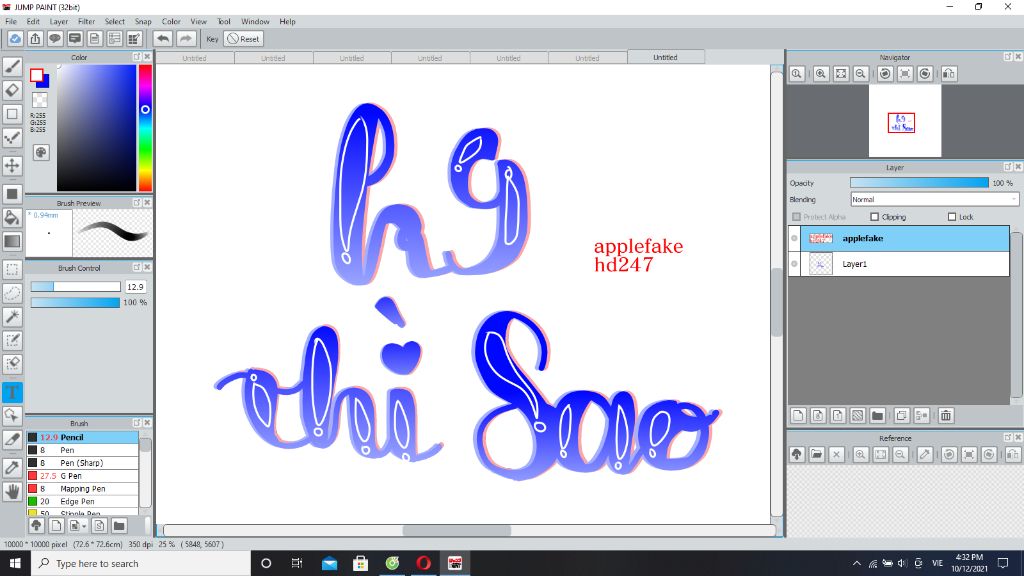Viewport: 1024px width, 576px height.
Task: Select the Eraser tool
Action: pyautogui.click(x=12, y=90)
